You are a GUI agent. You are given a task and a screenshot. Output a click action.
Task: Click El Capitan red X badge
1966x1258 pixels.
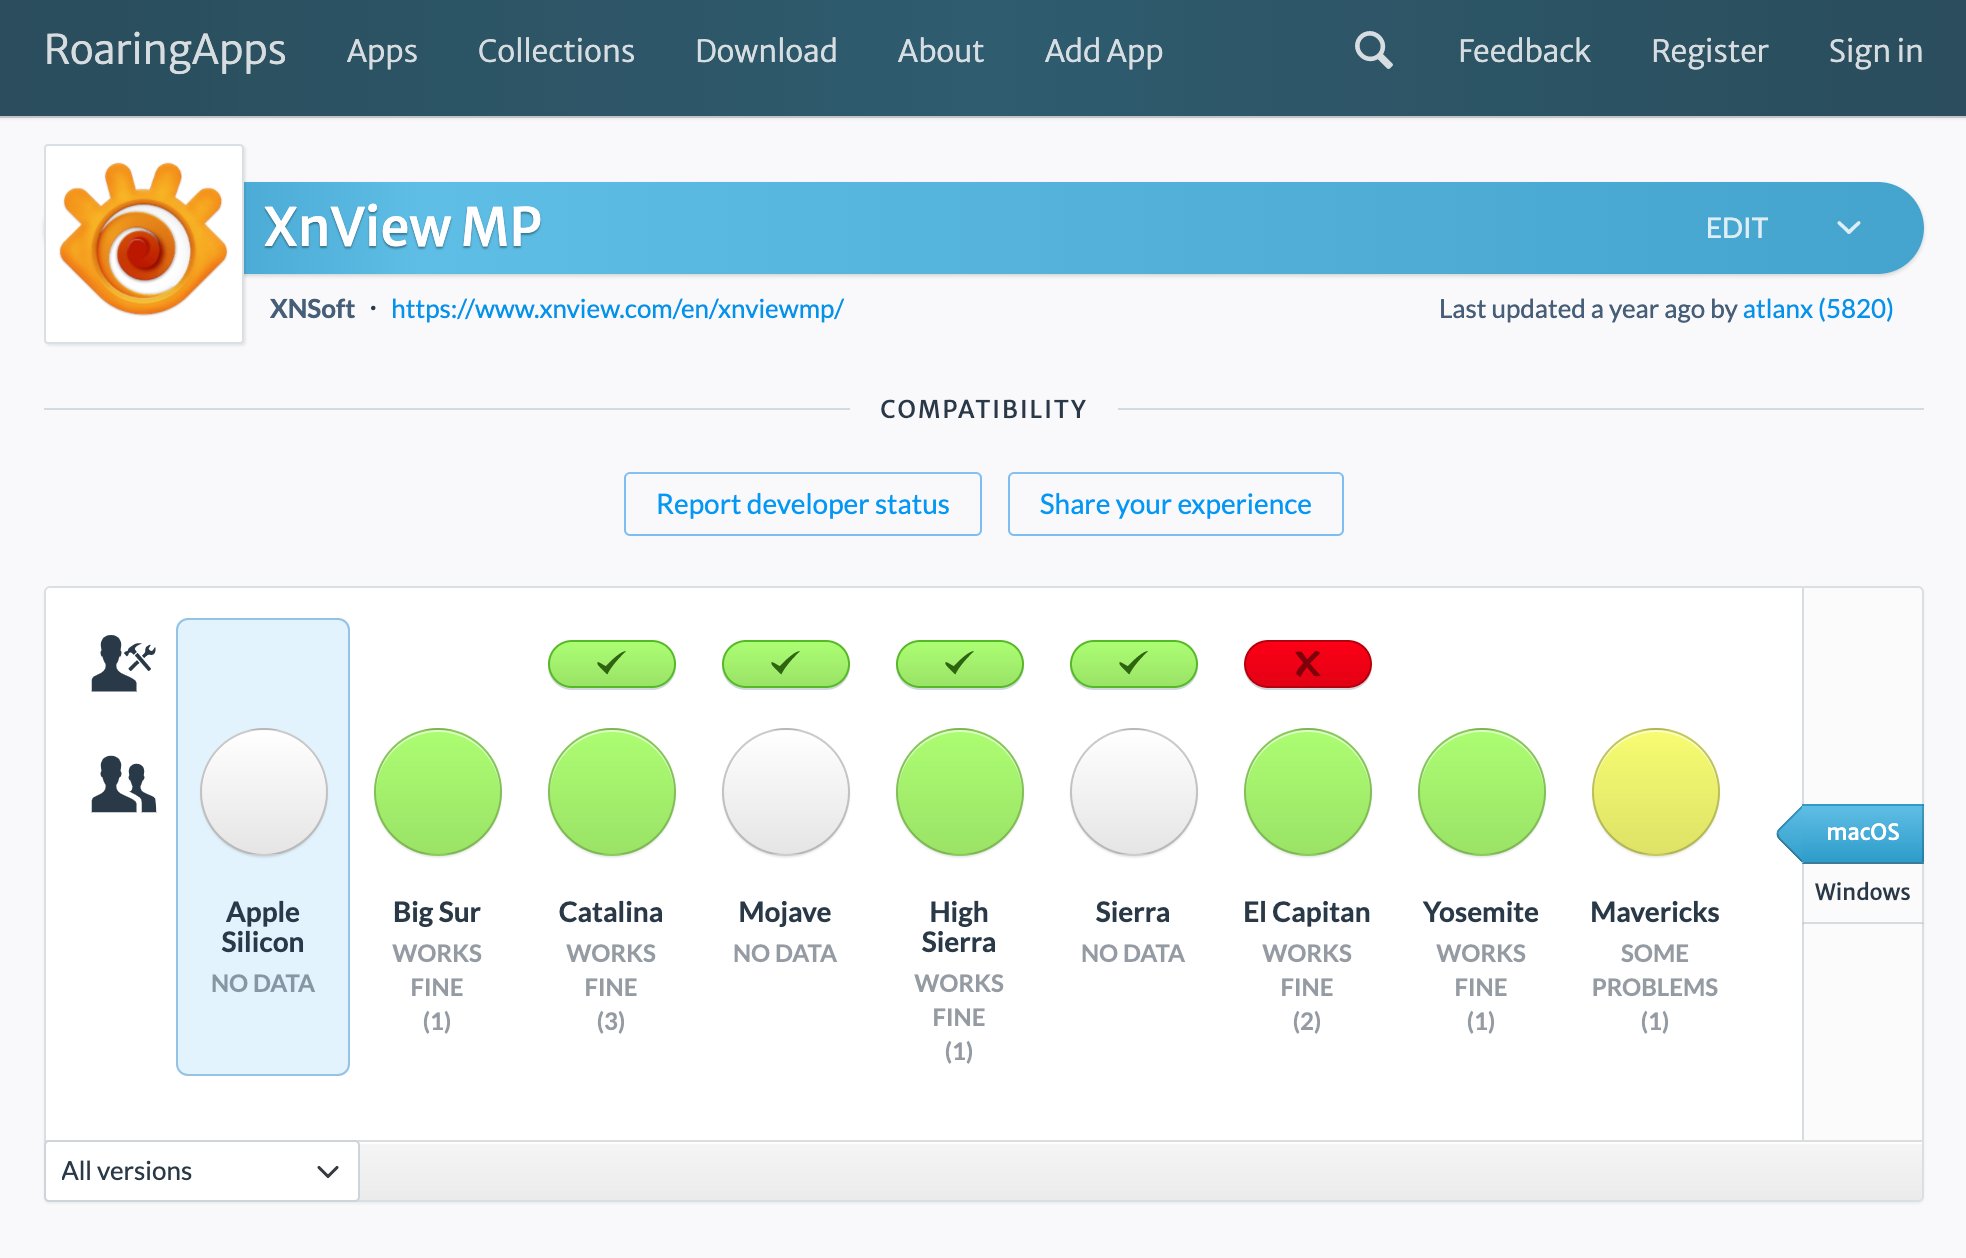(1307, 663)
